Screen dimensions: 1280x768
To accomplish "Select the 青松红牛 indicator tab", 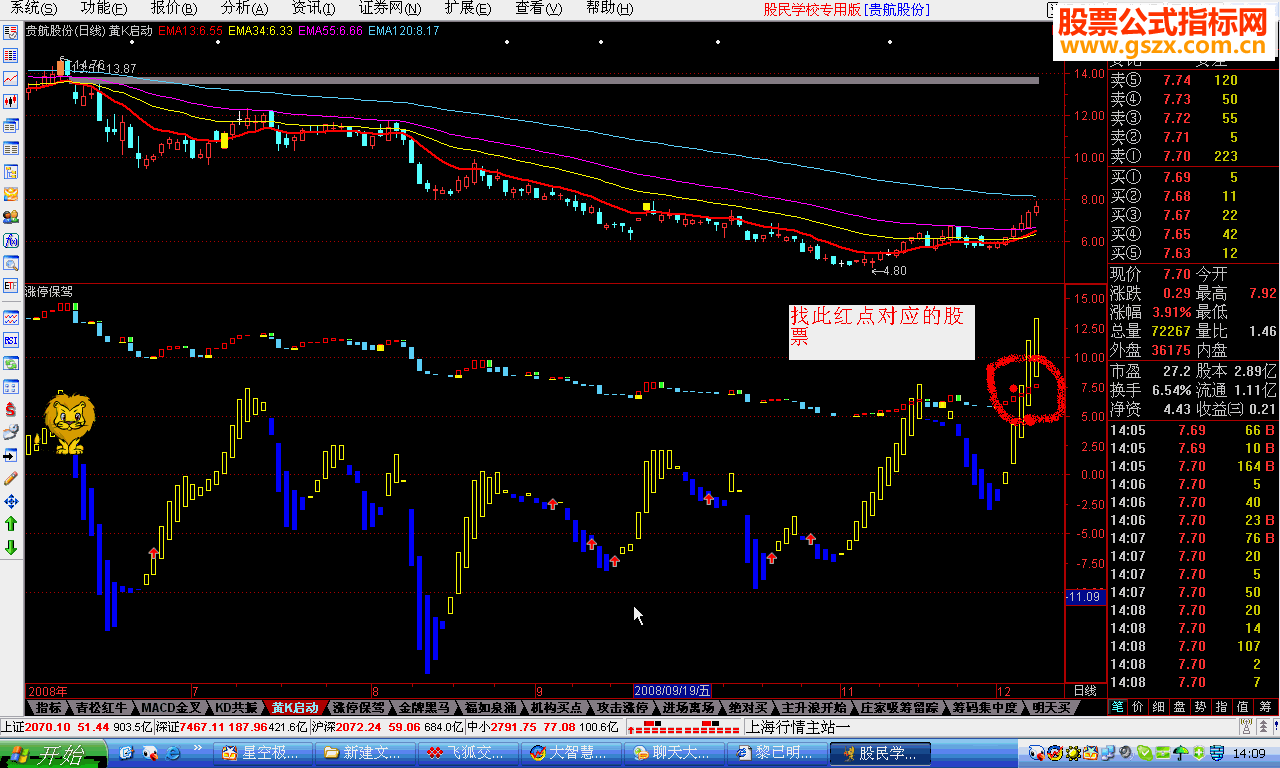I will tap(101, 707).
